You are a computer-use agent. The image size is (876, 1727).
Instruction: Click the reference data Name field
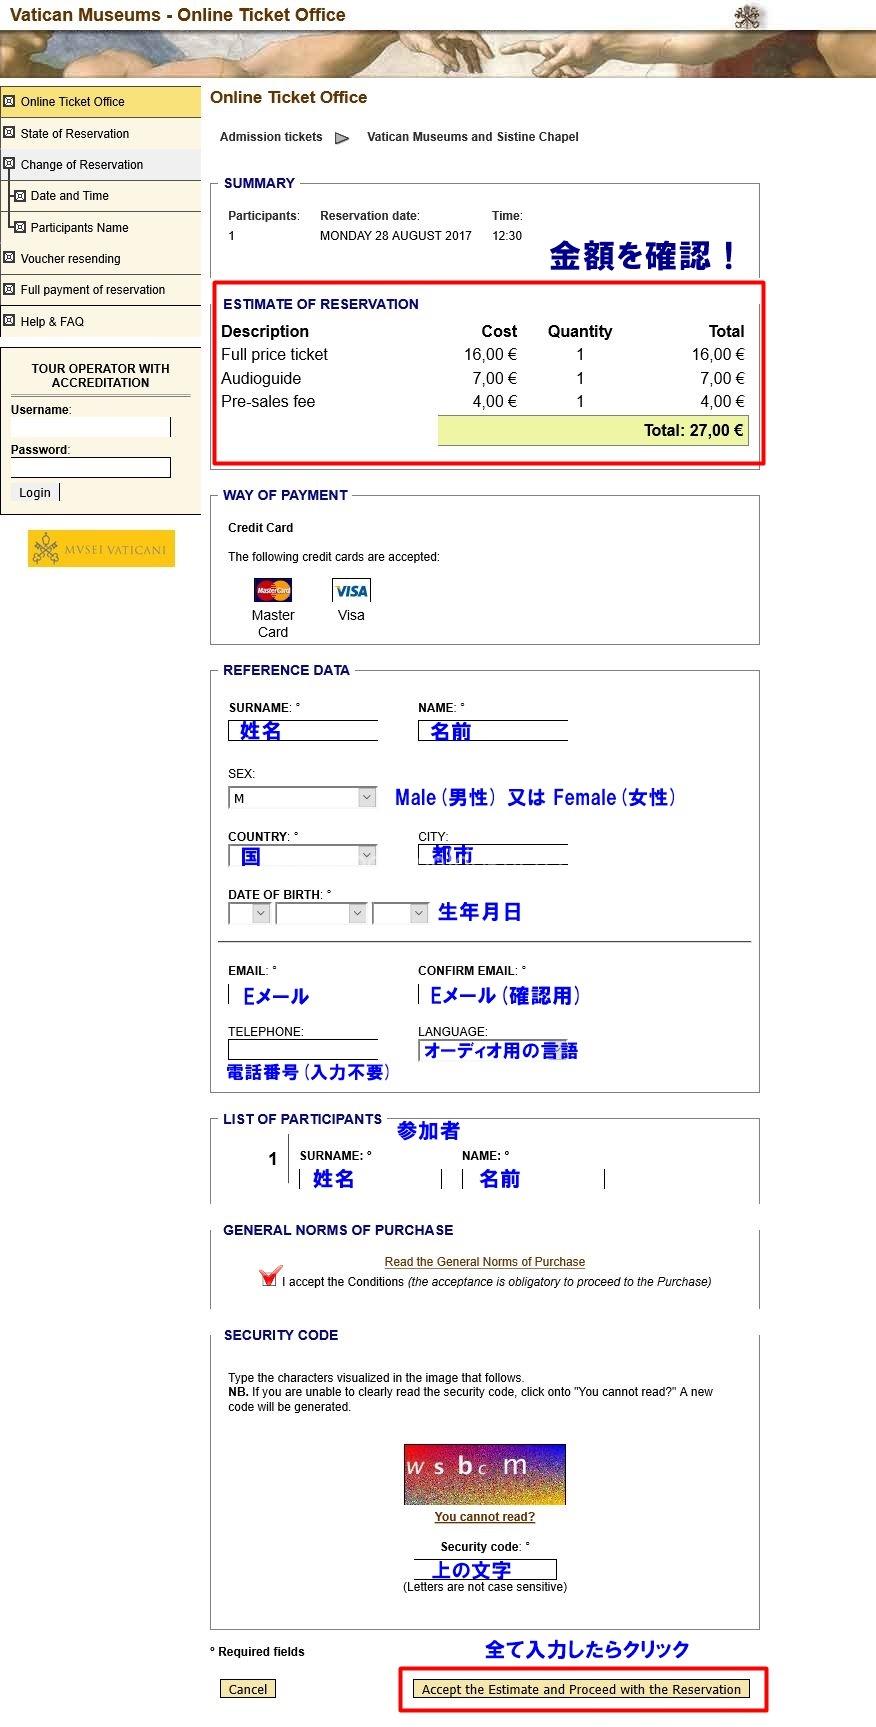[493, 731]
